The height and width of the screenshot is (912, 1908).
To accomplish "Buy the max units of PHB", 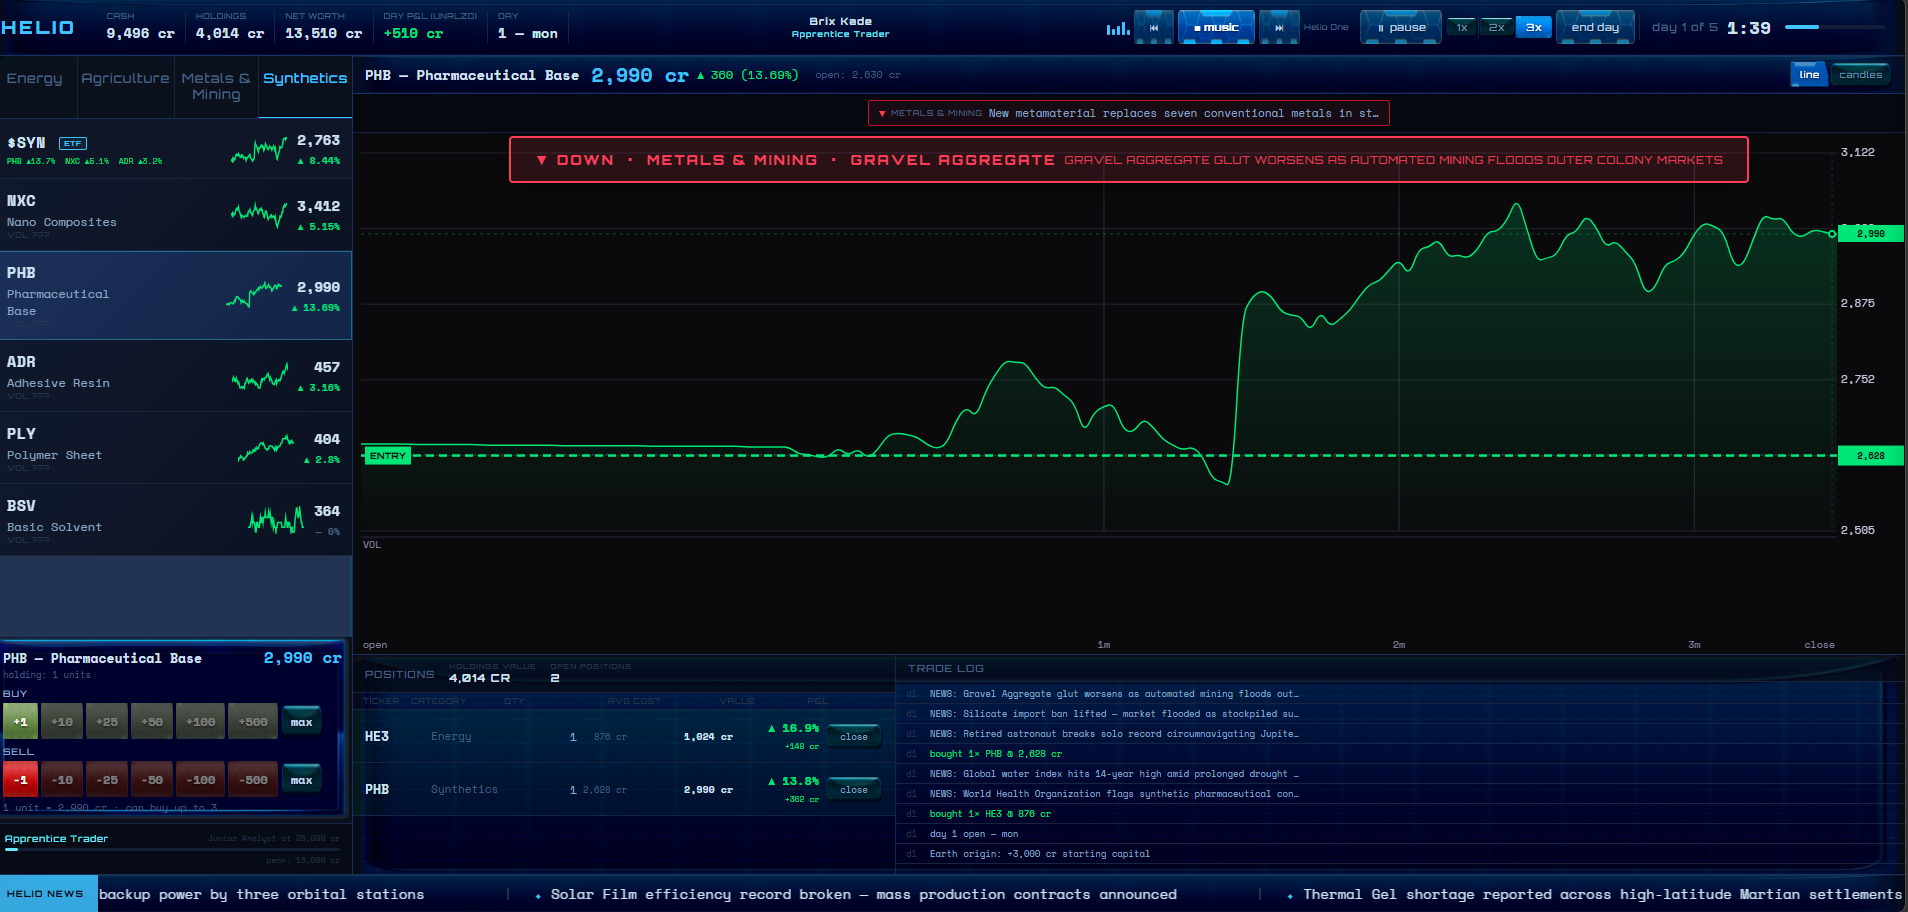I will tap(301, 720).
